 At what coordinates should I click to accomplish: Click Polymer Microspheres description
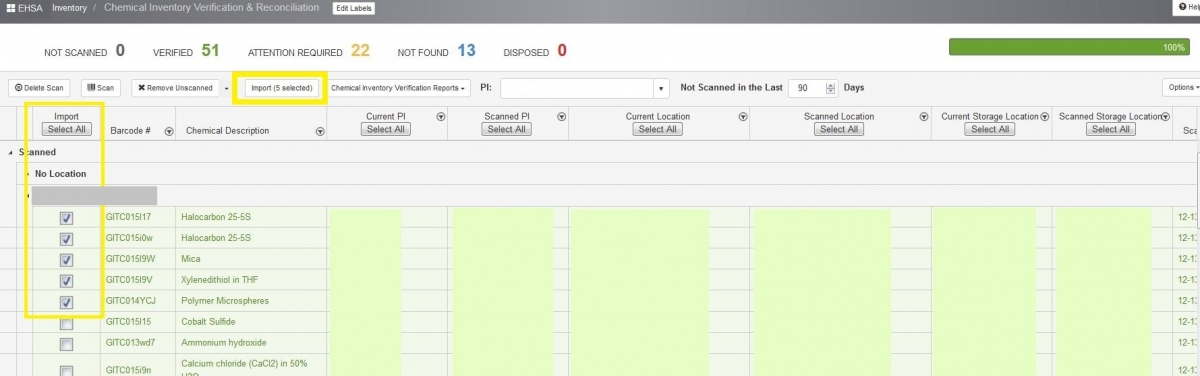(x=225, y=301)
